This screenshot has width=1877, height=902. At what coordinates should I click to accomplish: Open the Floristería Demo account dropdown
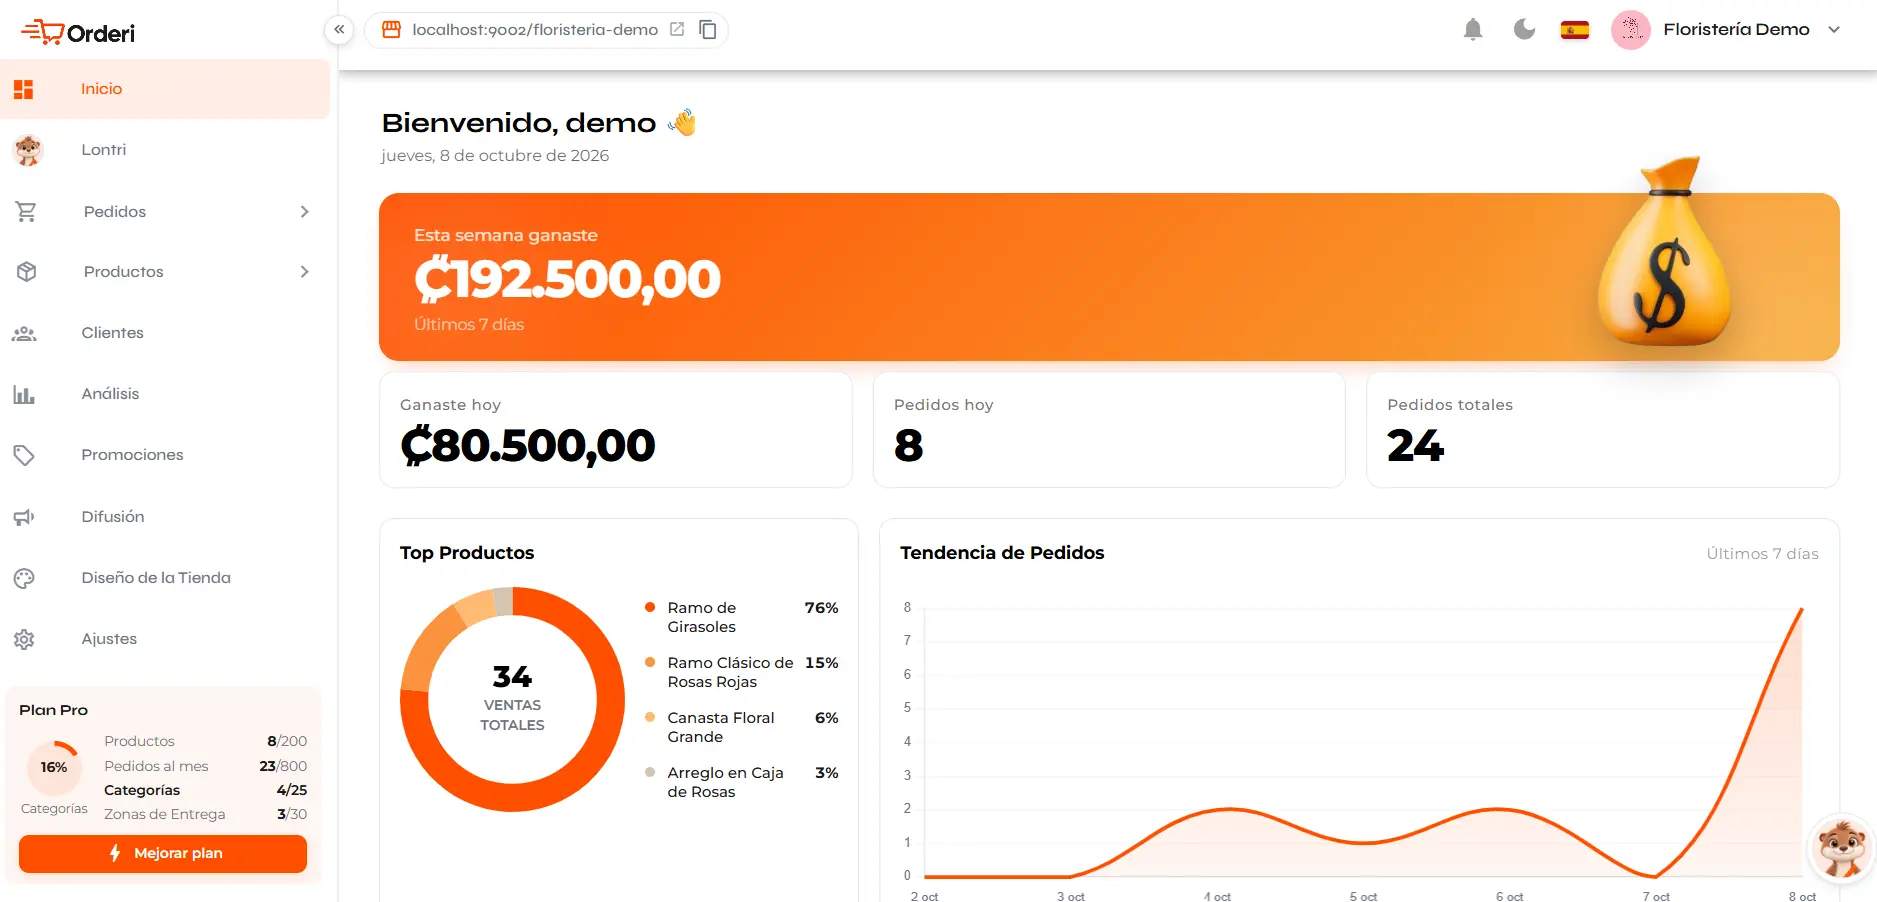click(x=1834, y=30)
